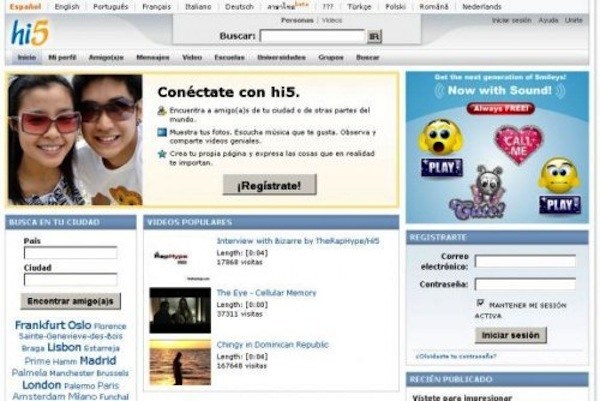Select Manchester in city cloud
The height and width of the screenshot is (401, 600).
72,373
